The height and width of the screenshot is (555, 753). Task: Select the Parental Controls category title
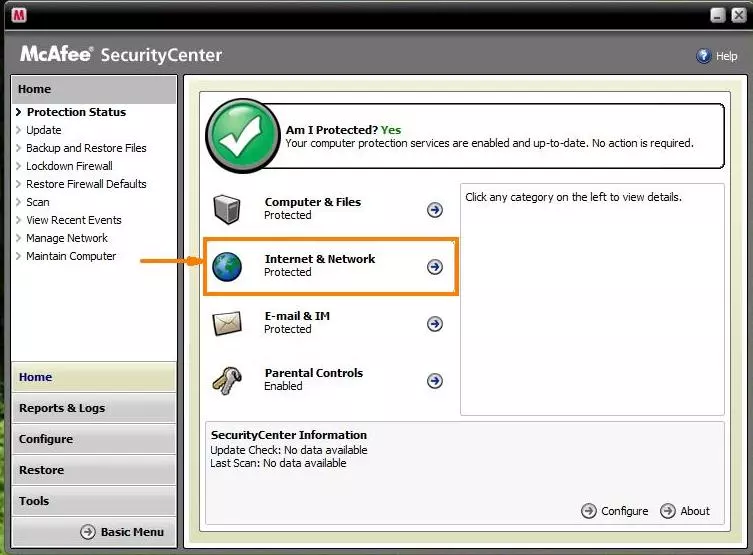tap(314, 373)
